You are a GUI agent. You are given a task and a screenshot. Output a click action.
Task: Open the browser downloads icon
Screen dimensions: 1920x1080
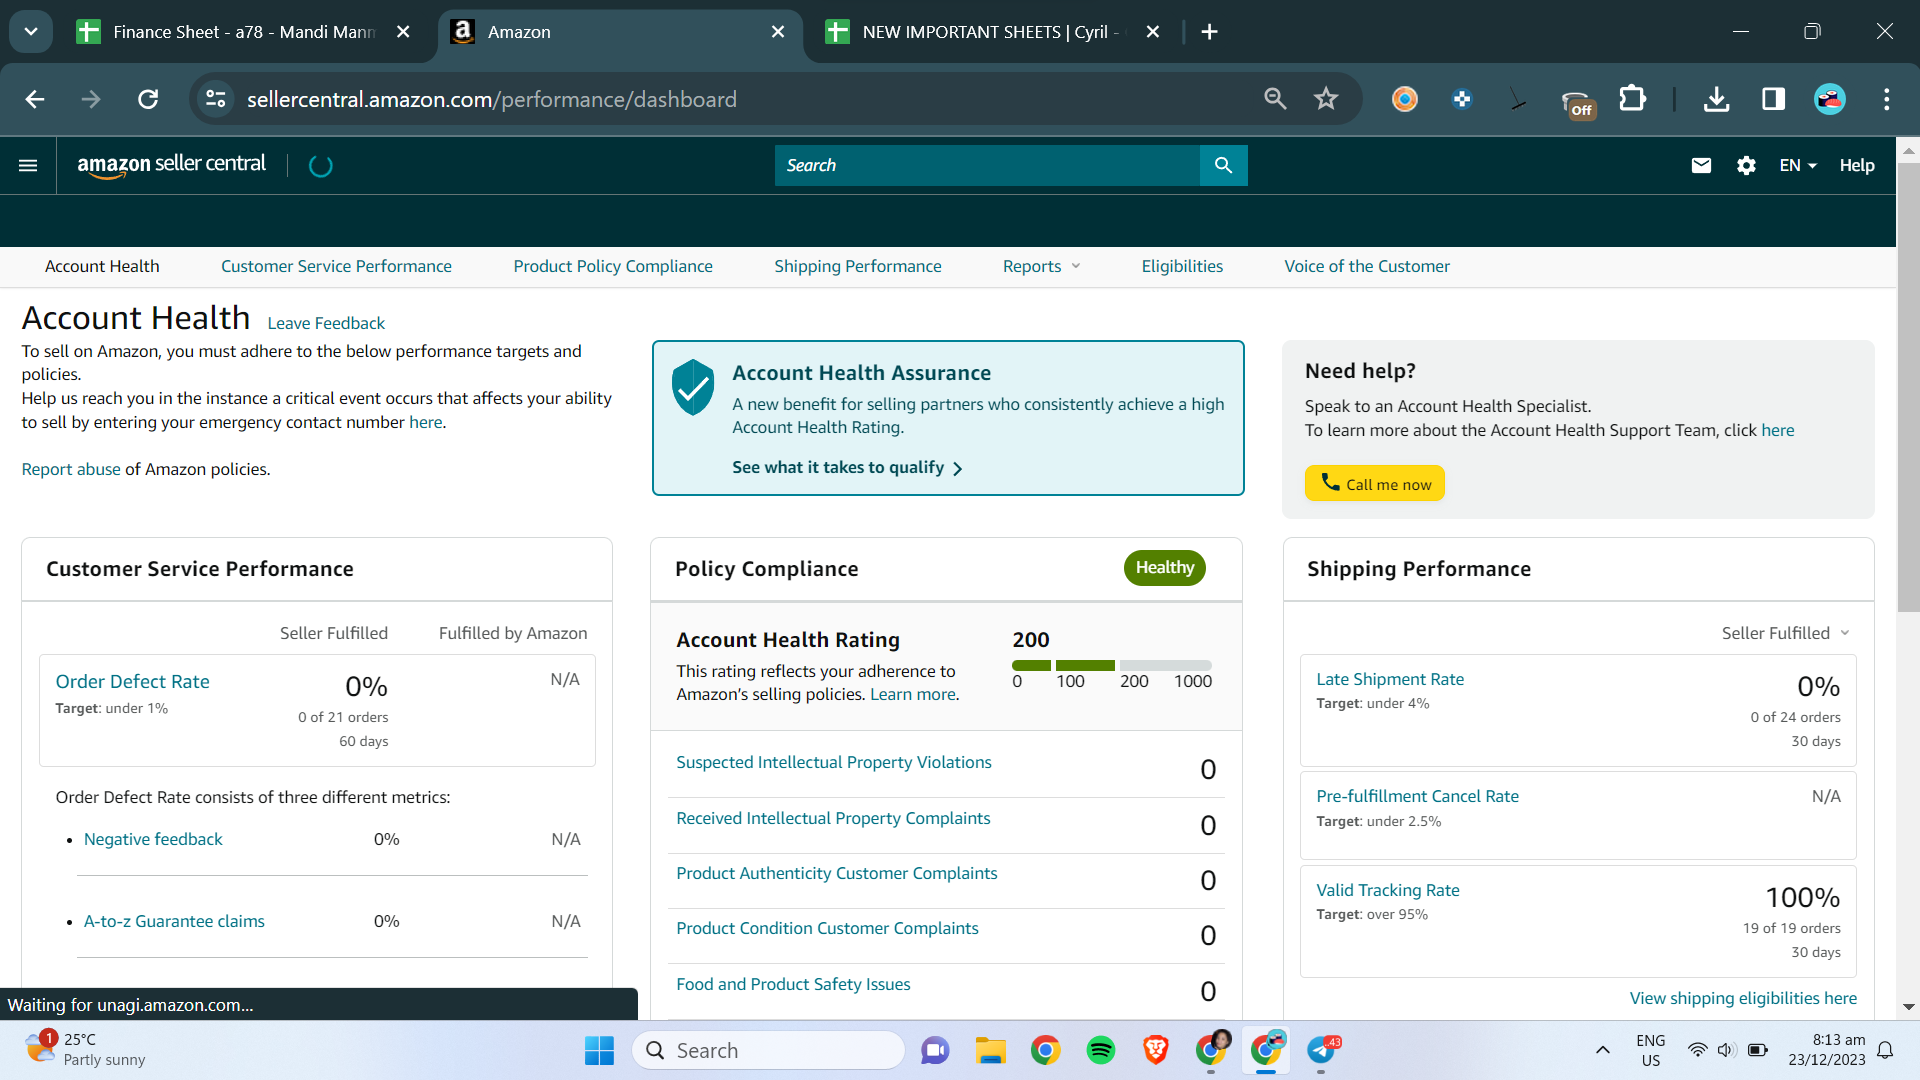[1716, 99]
